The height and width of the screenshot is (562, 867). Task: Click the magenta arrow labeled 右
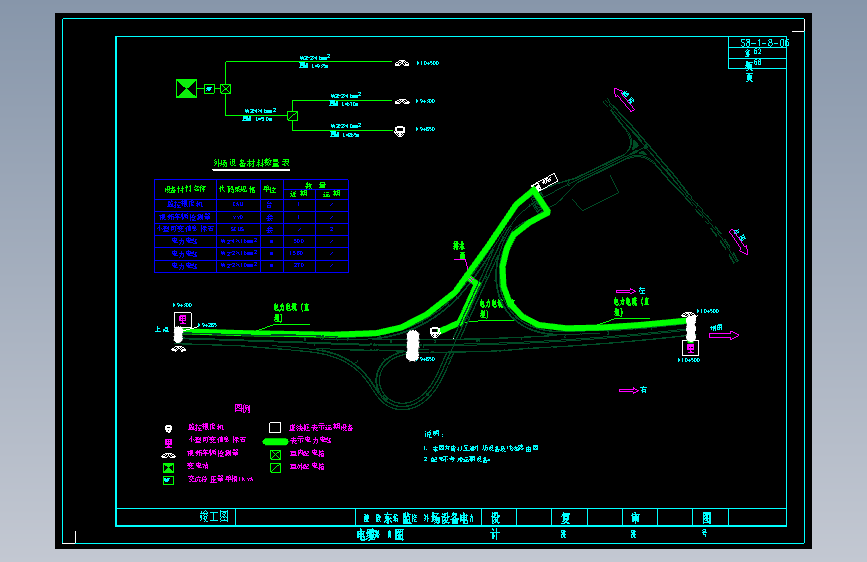pos(629,391)
